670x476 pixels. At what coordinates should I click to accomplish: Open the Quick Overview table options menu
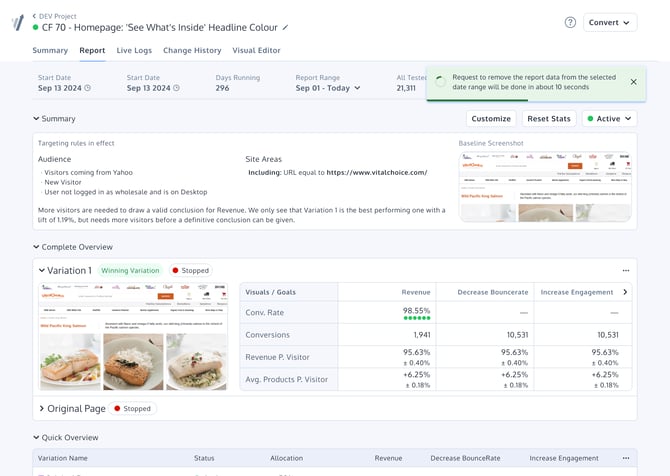(626, 458)
